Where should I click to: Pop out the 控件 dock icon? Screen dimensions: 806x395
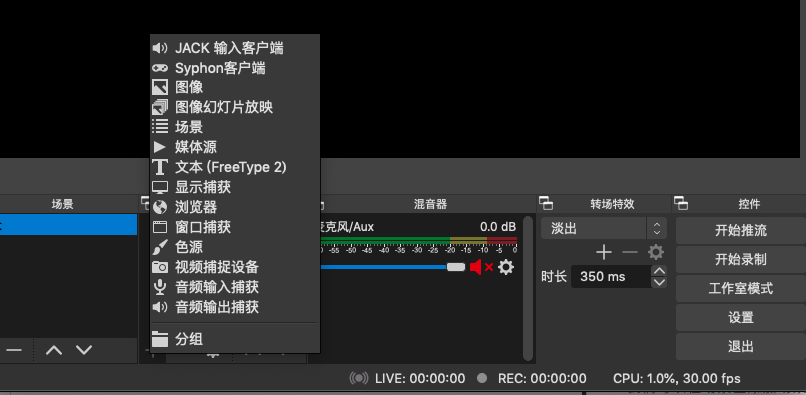point(681,204)
